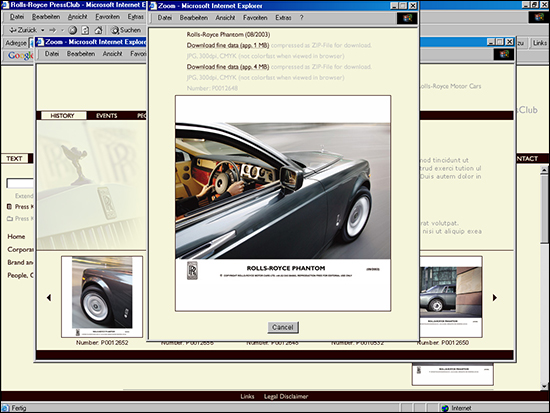Open Ansicht menu in the rear Zoom window

pyautogui.click(x=112, y=54)
